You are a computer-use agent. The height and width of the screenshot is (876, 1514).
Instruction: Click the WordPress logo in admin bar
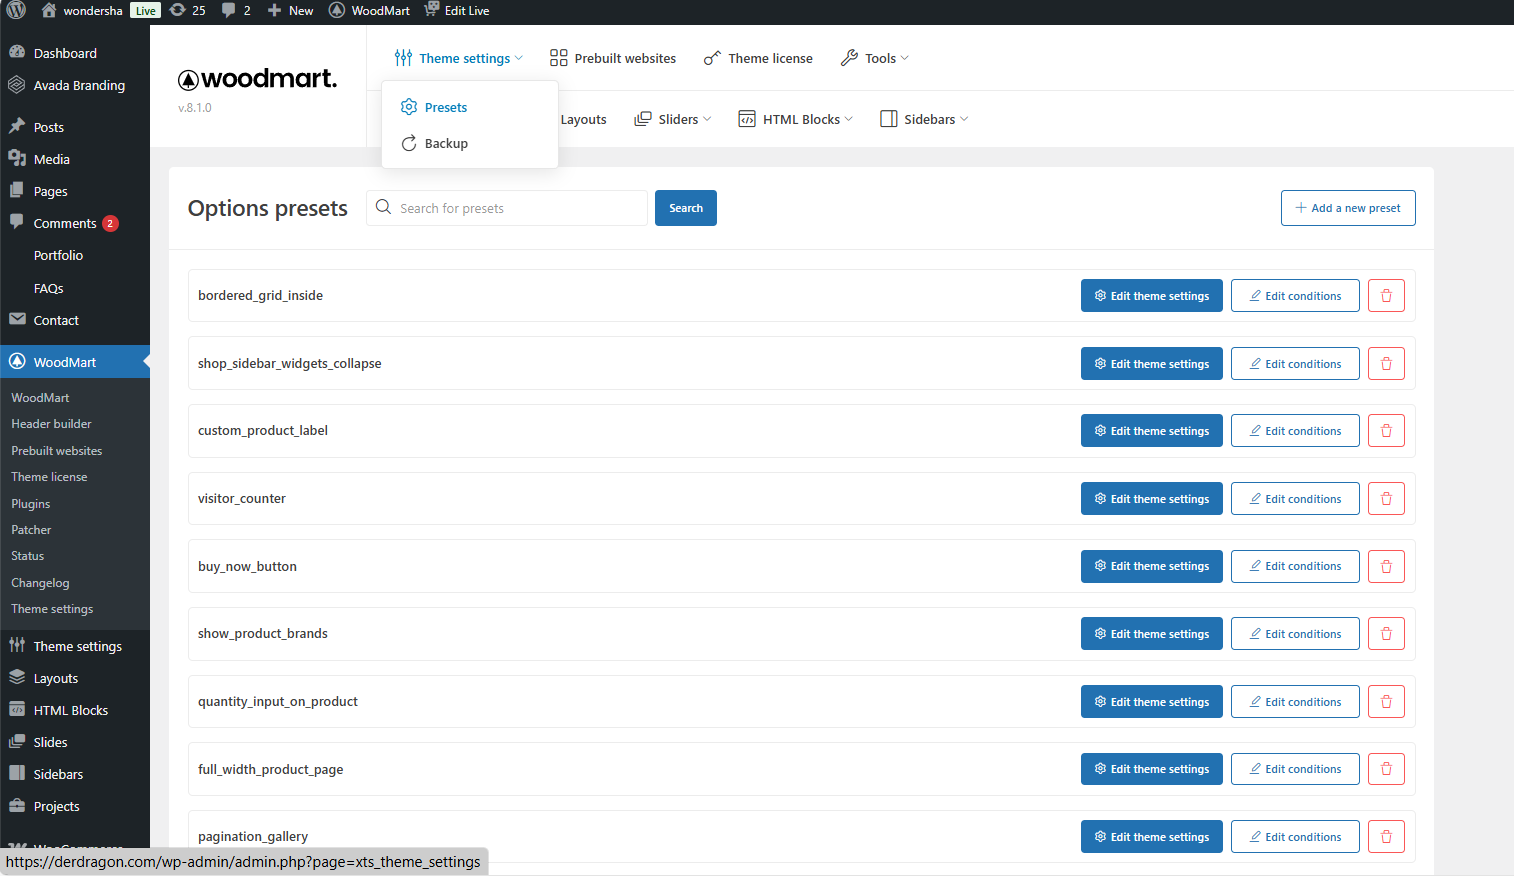[x=16, y=10]
